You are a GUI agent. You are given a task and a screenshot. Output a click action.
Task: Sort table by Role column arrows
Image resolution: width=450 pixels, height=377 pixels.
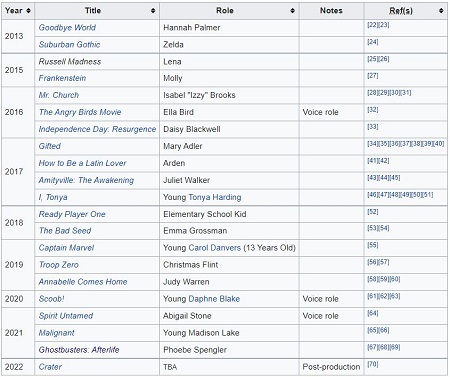tap(292, 11)
